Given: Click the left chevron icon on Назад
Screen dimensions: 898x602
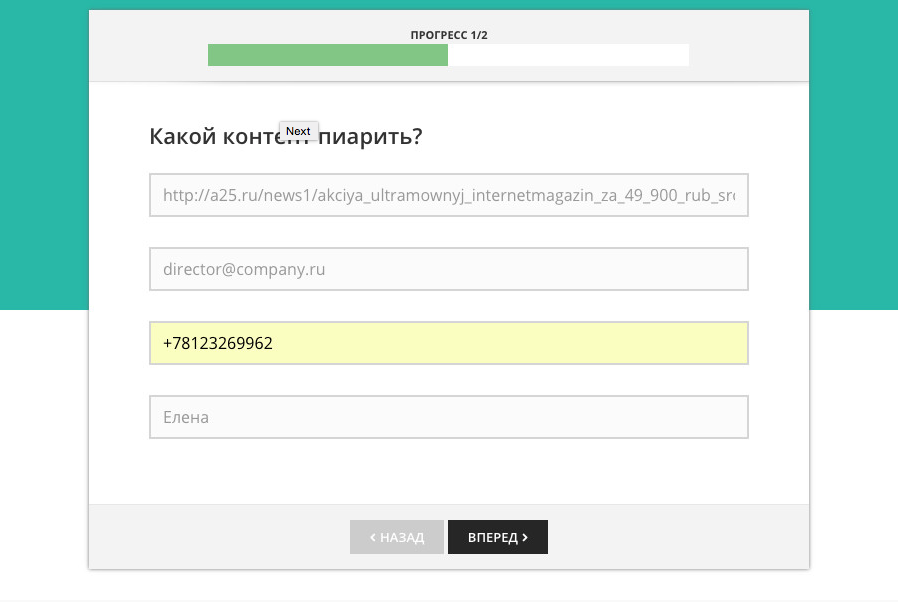Looking at the screenshot, I should (373, 538).
